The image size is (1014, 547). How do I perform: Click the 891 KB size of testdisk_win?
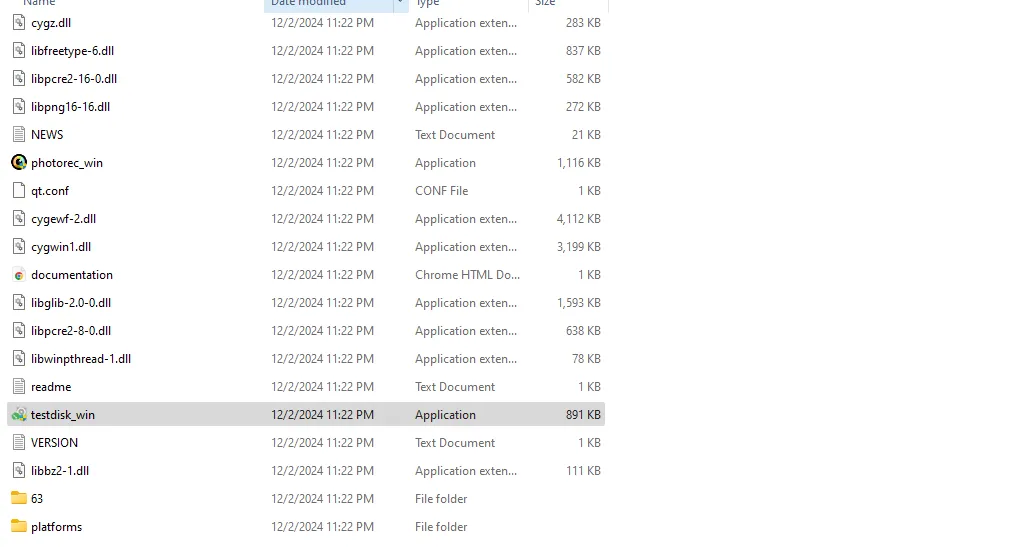pos(583,414)
